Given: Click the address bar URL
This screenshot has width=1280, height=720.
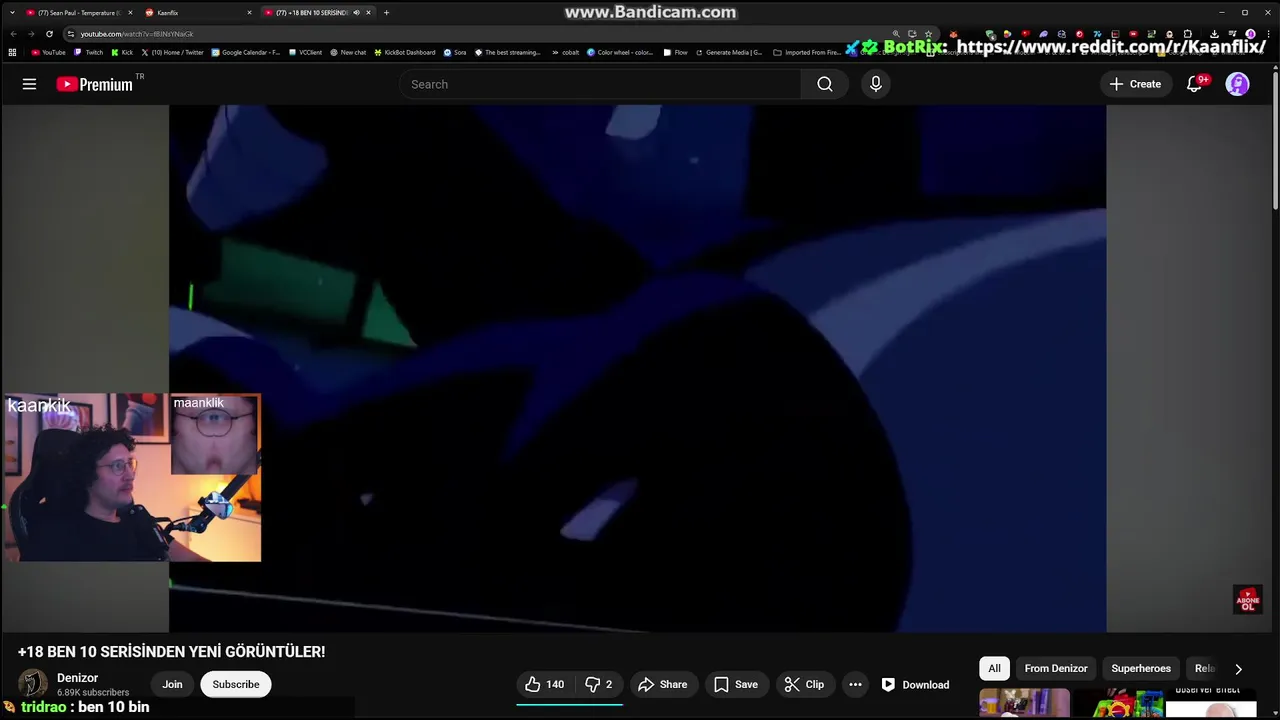Looking at the screenshot, I should click(137, 34).
